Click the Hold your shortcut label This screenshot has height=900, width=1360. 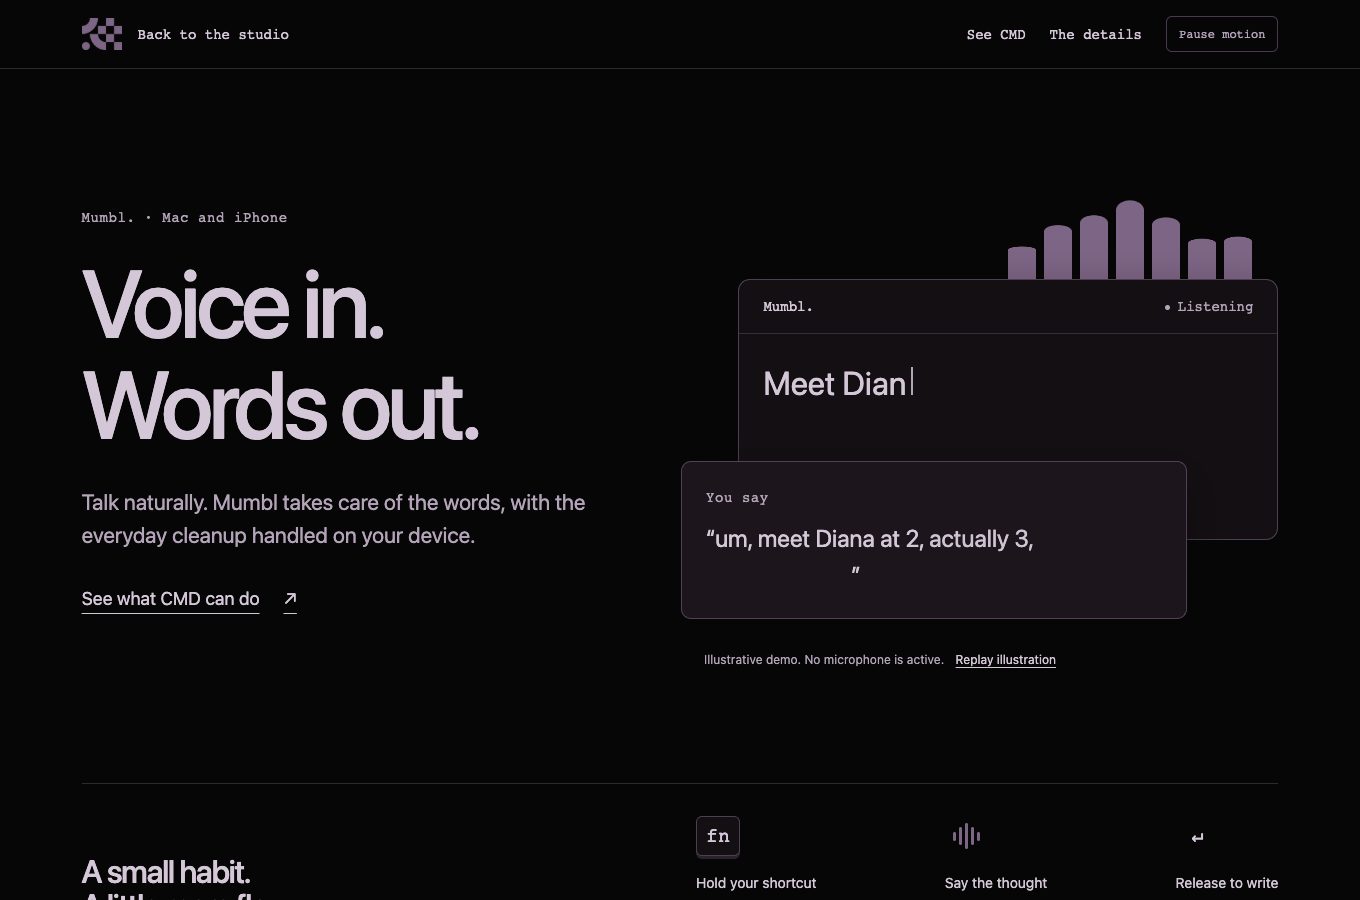click(756, 883)
